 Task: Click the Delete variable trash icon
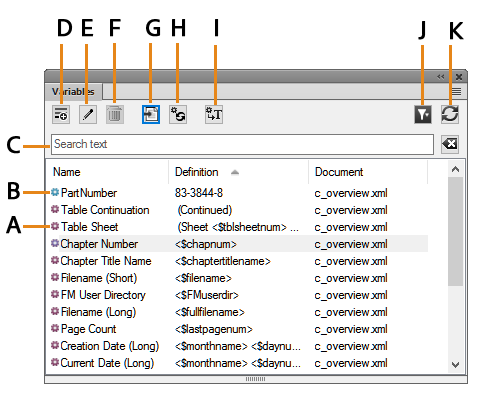pyautogui.click(x=115, y=115)
